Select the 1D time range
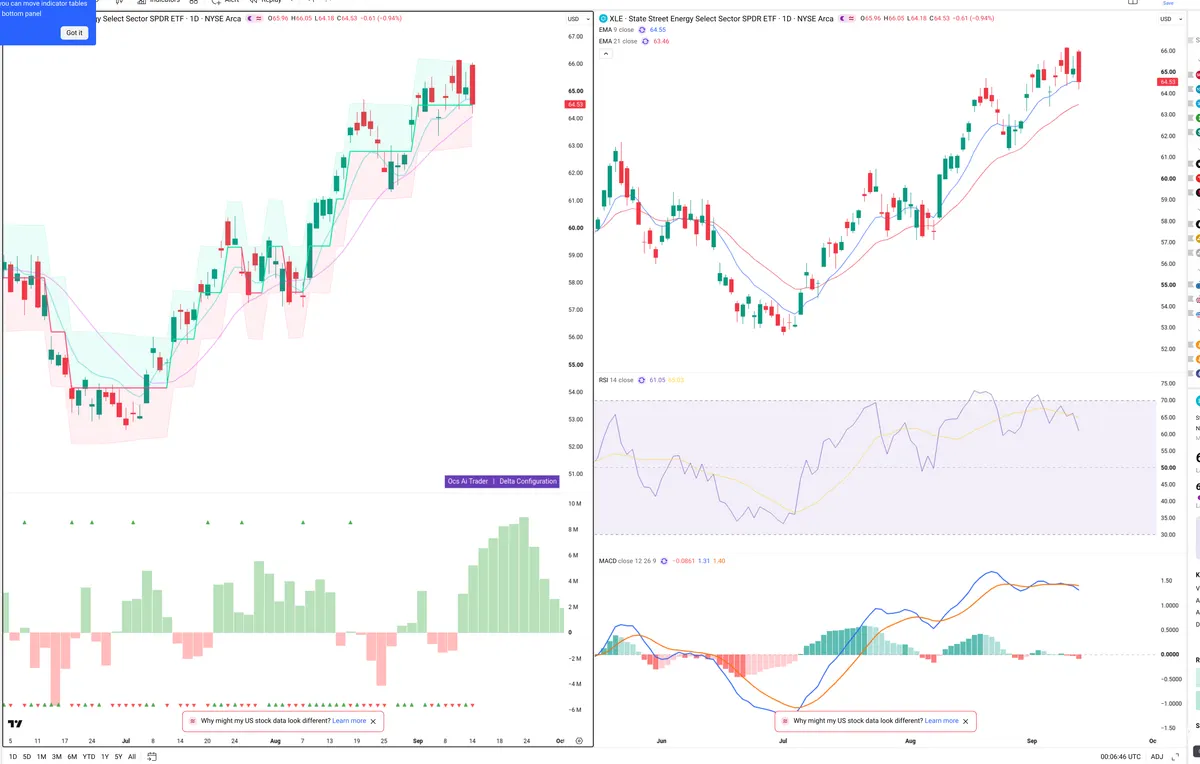The height and width of the screenshot is (764, 1200). [x=13, y=757]
